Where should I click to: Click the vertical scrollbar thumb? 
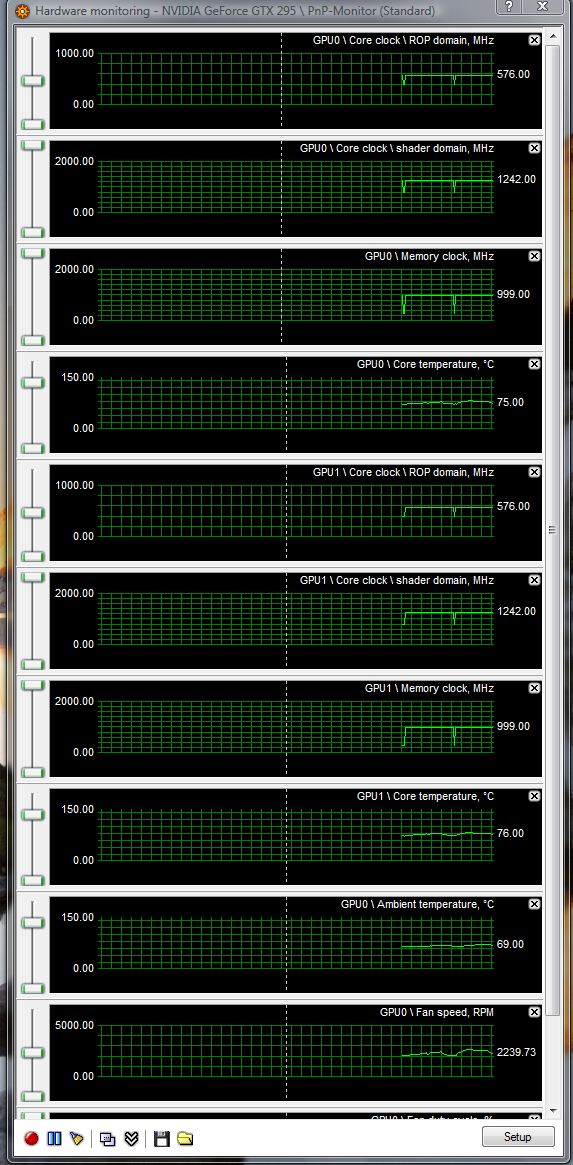(x=552, y=530)
